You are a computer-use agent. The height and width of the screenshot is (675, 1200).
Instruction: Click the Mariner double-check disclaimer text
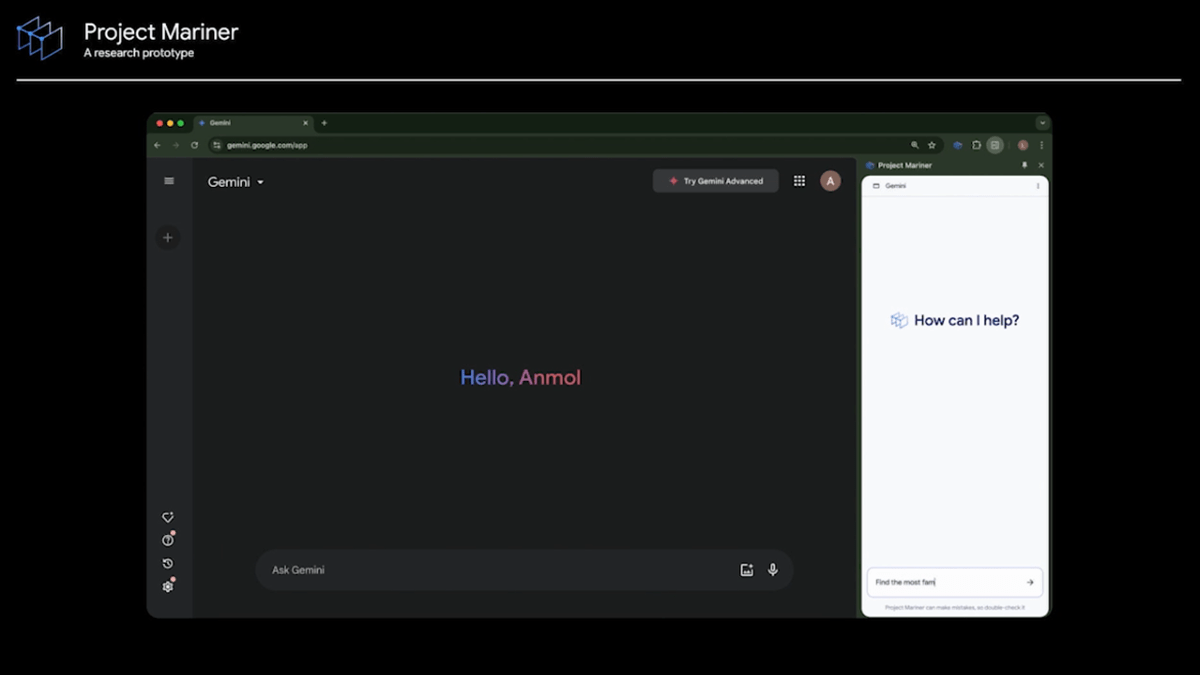pyautogui.click(x=955, y=607)
